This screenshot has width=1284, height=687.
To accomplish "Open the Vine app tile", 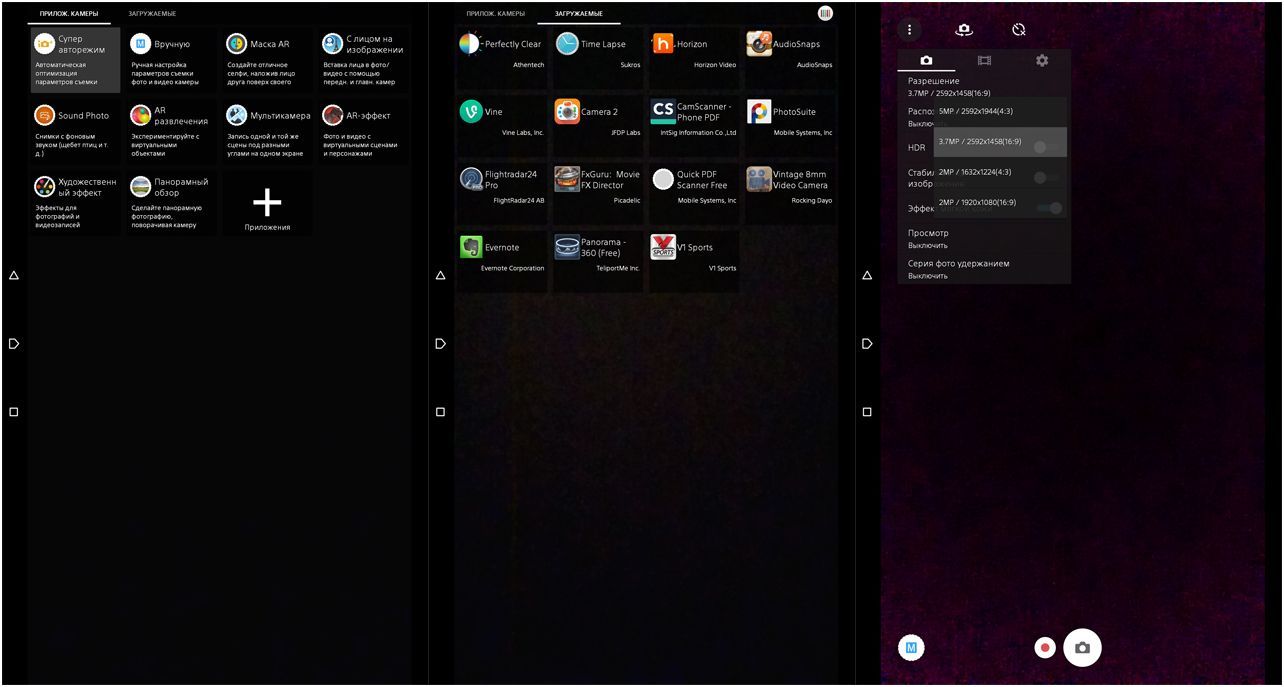I will point(501,120).
